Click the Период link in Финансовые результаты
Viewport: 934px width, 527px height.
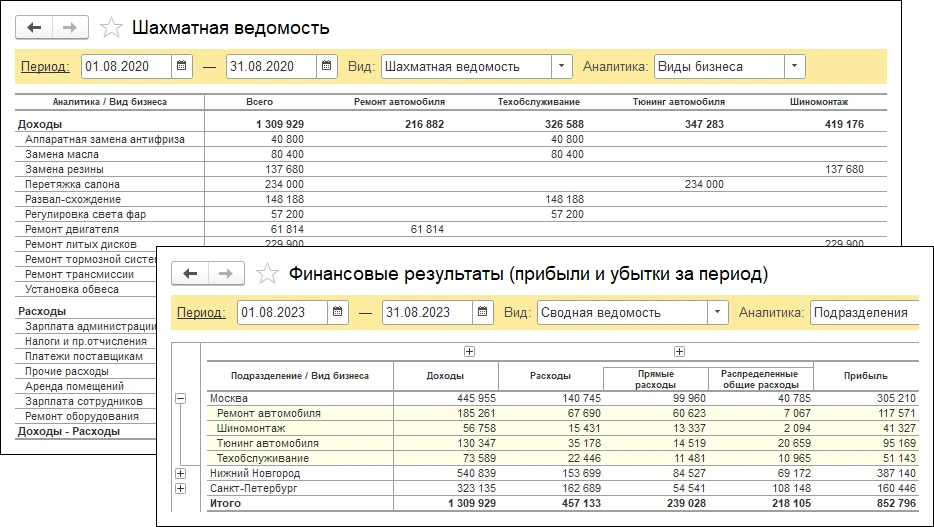click(x=201, y=312)
